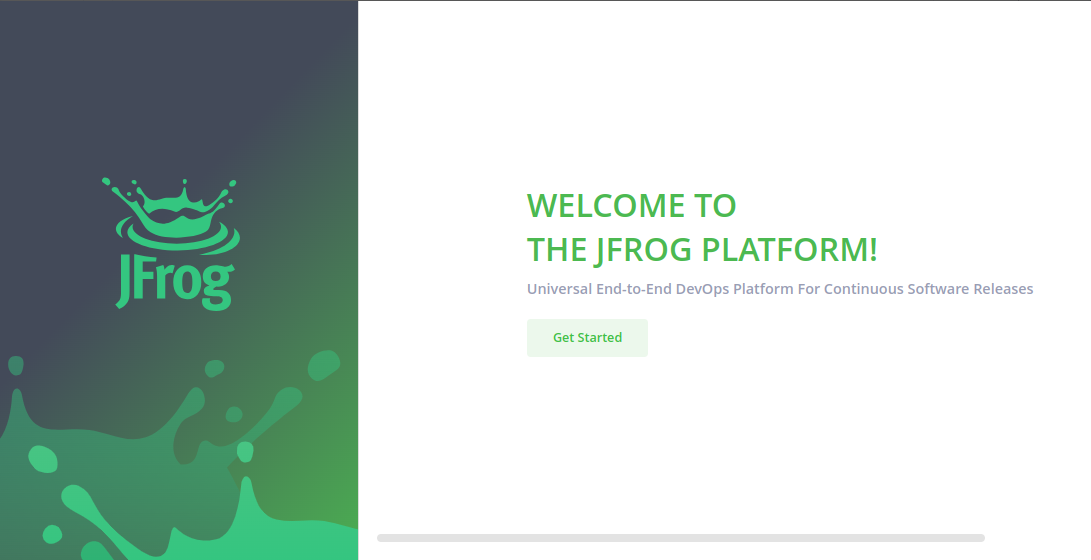Screen dimensions: 1091x560
Task: Click the "Universal End-to-End DevOps Platform" subtitle
Action: point(779,289)
